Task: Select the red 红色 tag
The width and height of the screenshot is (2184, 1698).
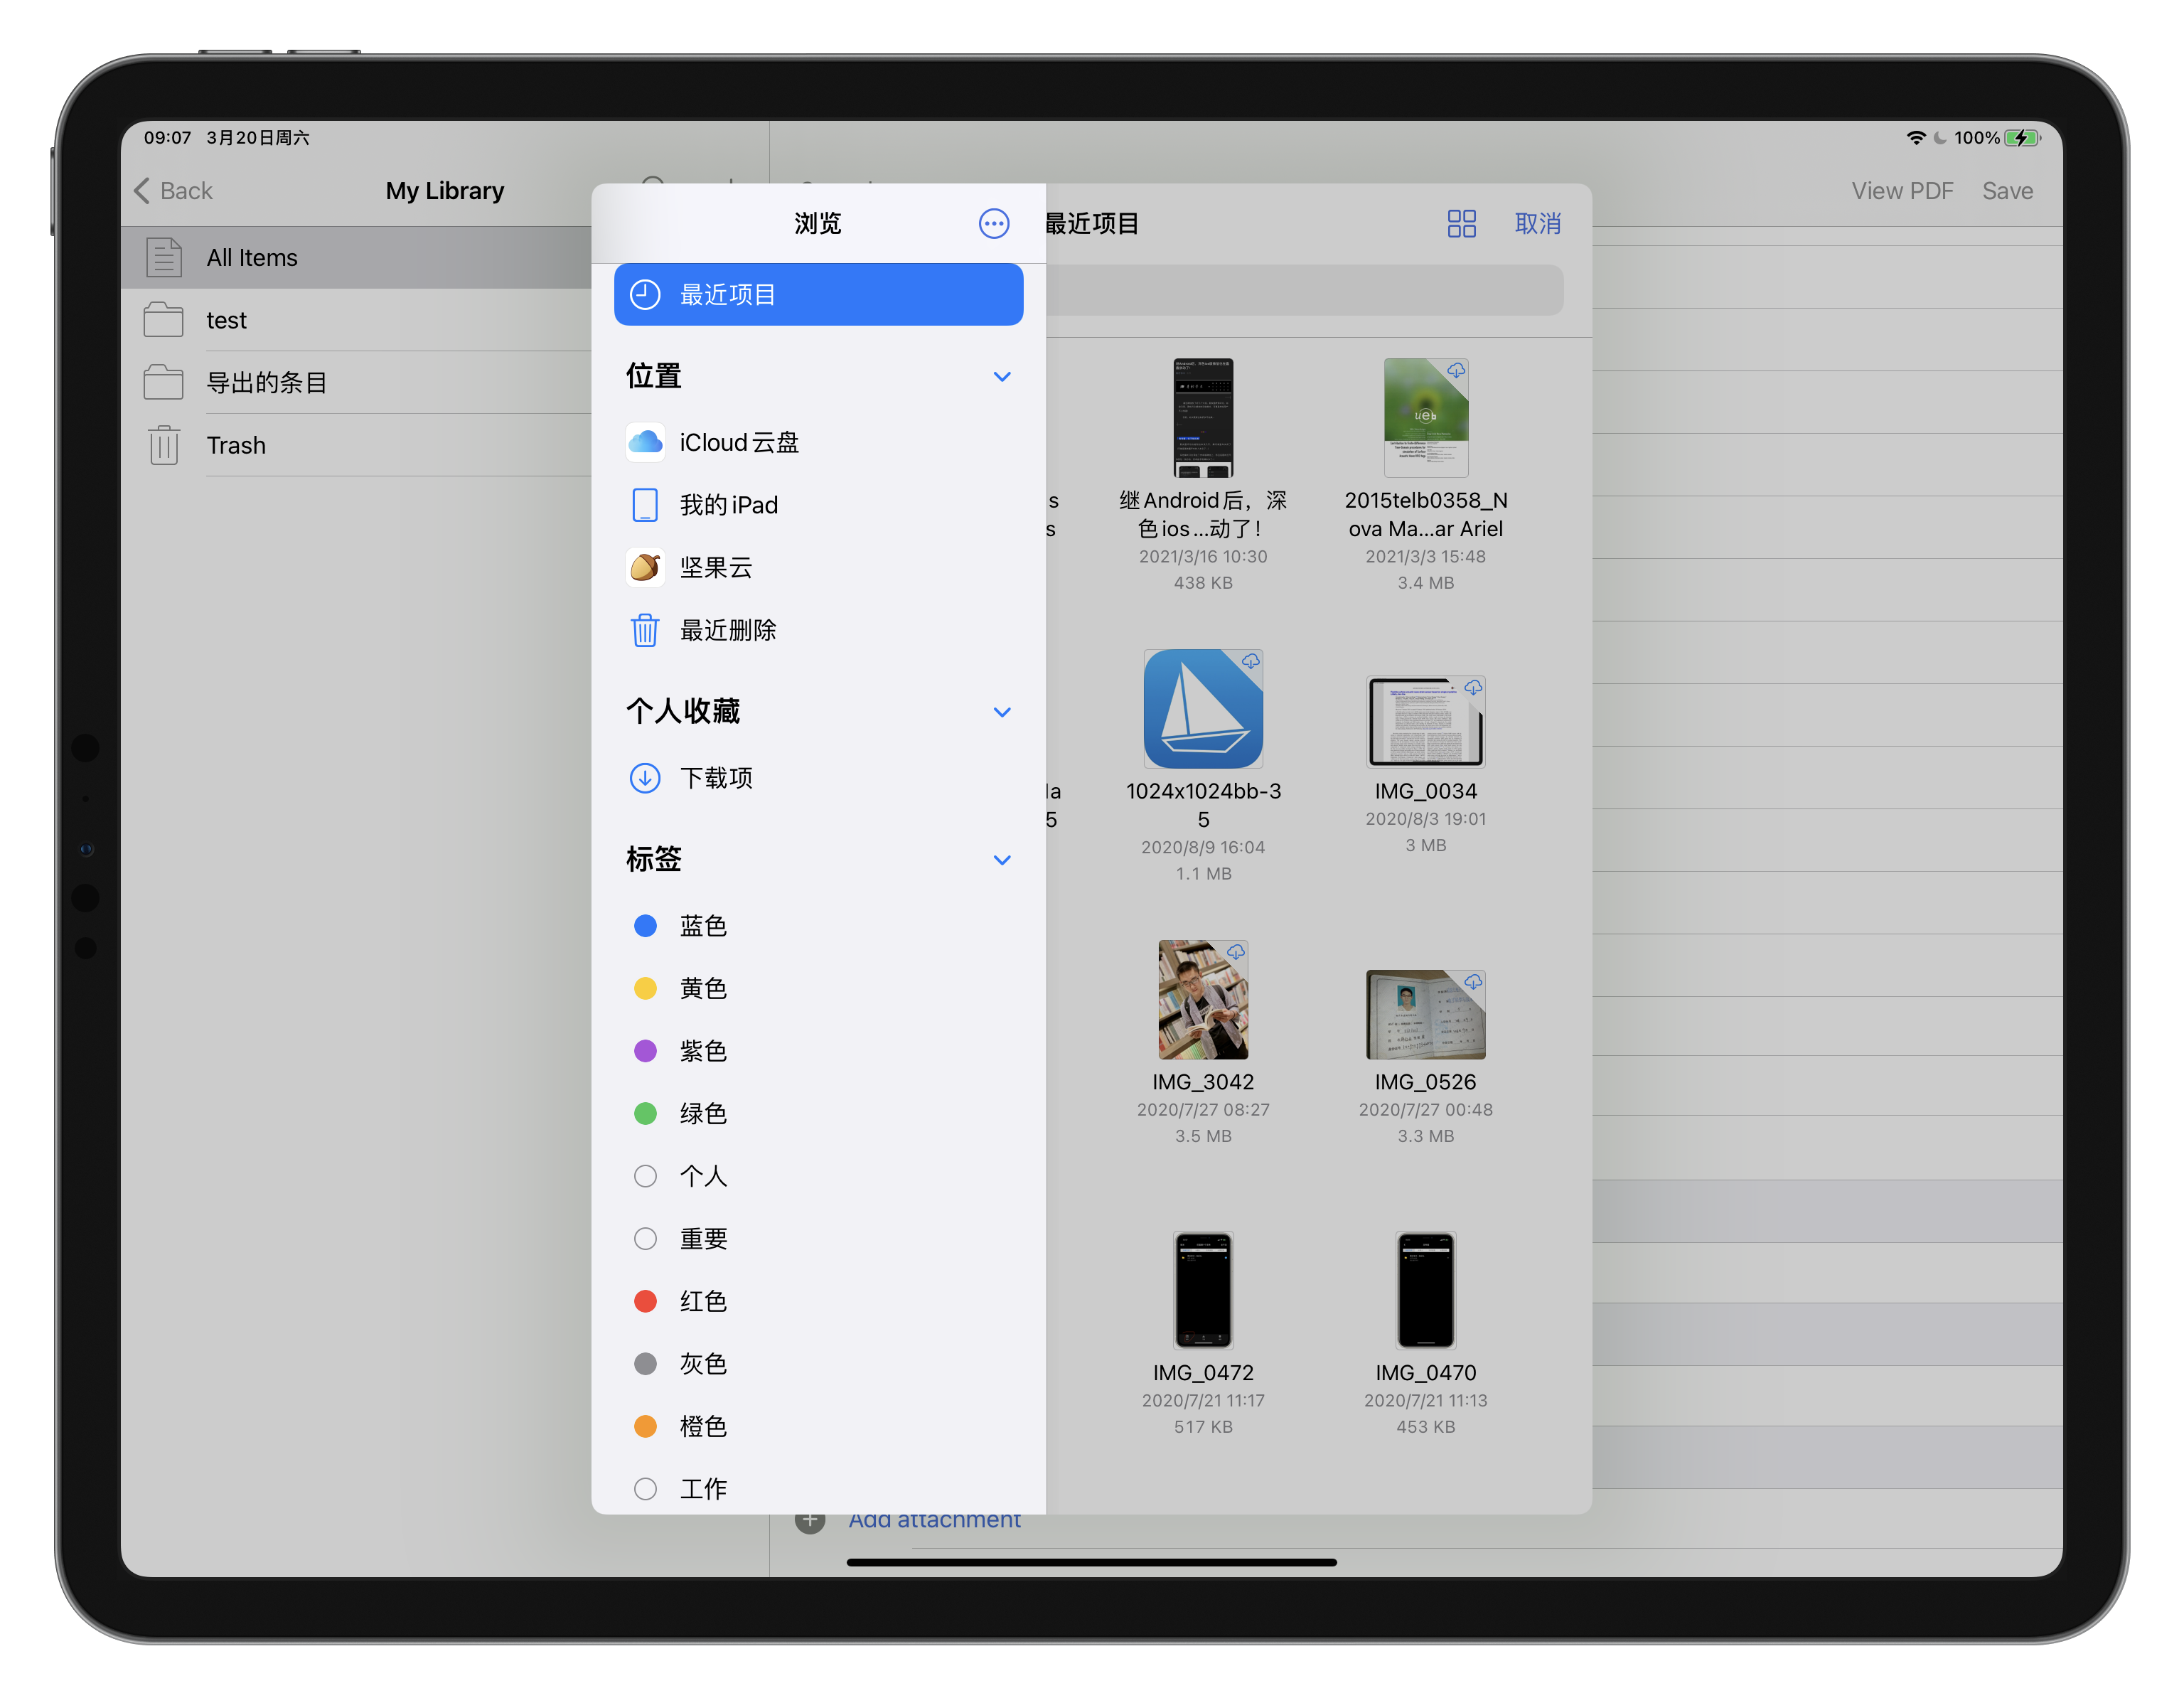Action: (x=818, y=1301)
